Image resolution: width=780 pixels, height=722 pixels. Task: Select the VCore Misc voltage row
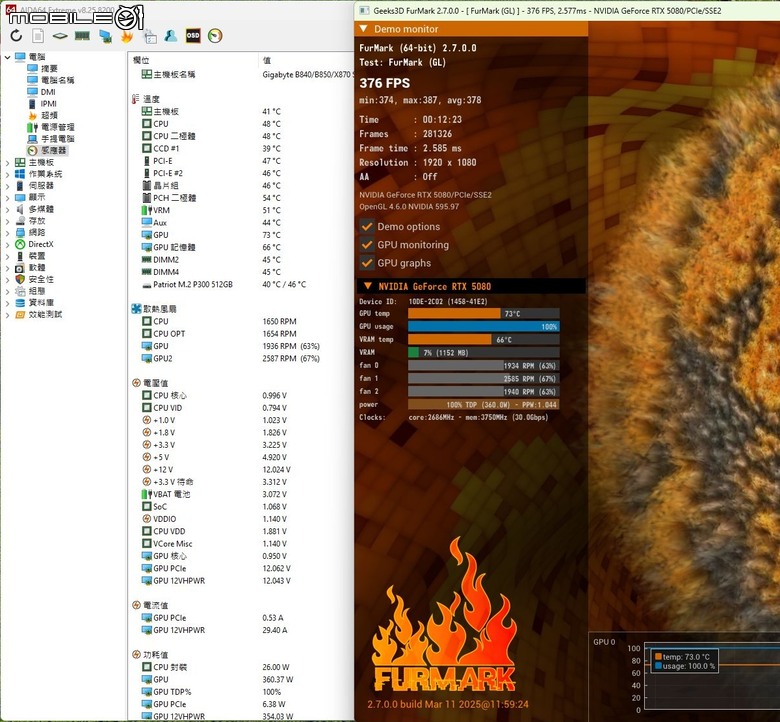point(241,543)
